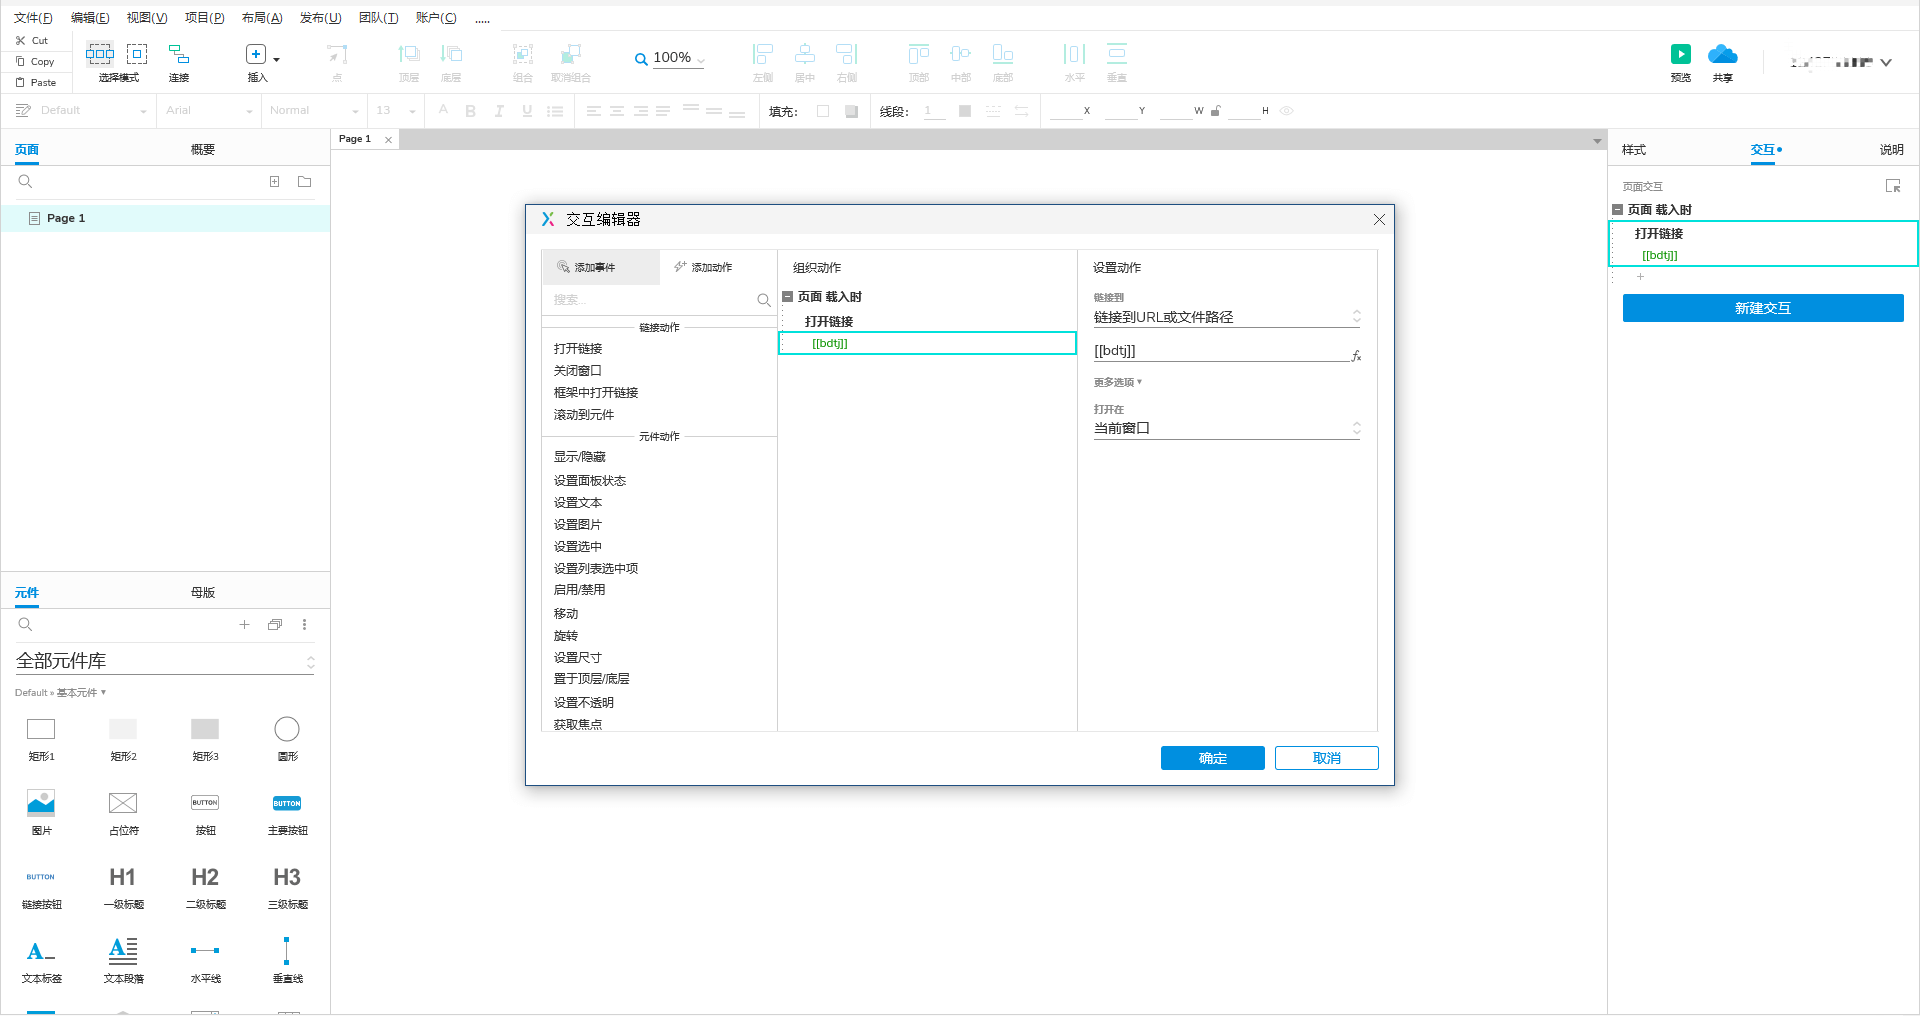Click the fill color swatch after 填充

pyautogui.click(x=823, y=111)
